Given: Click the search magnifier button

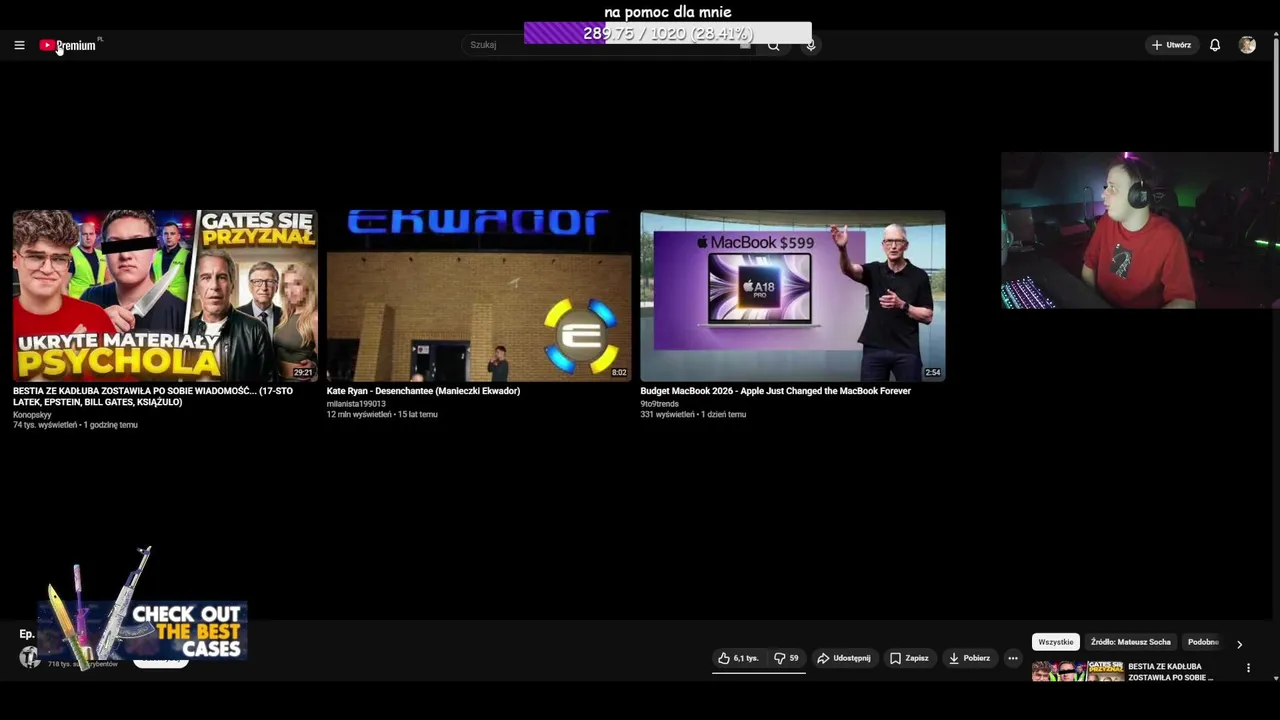Looking at the screenshot, I should [773, 45].
